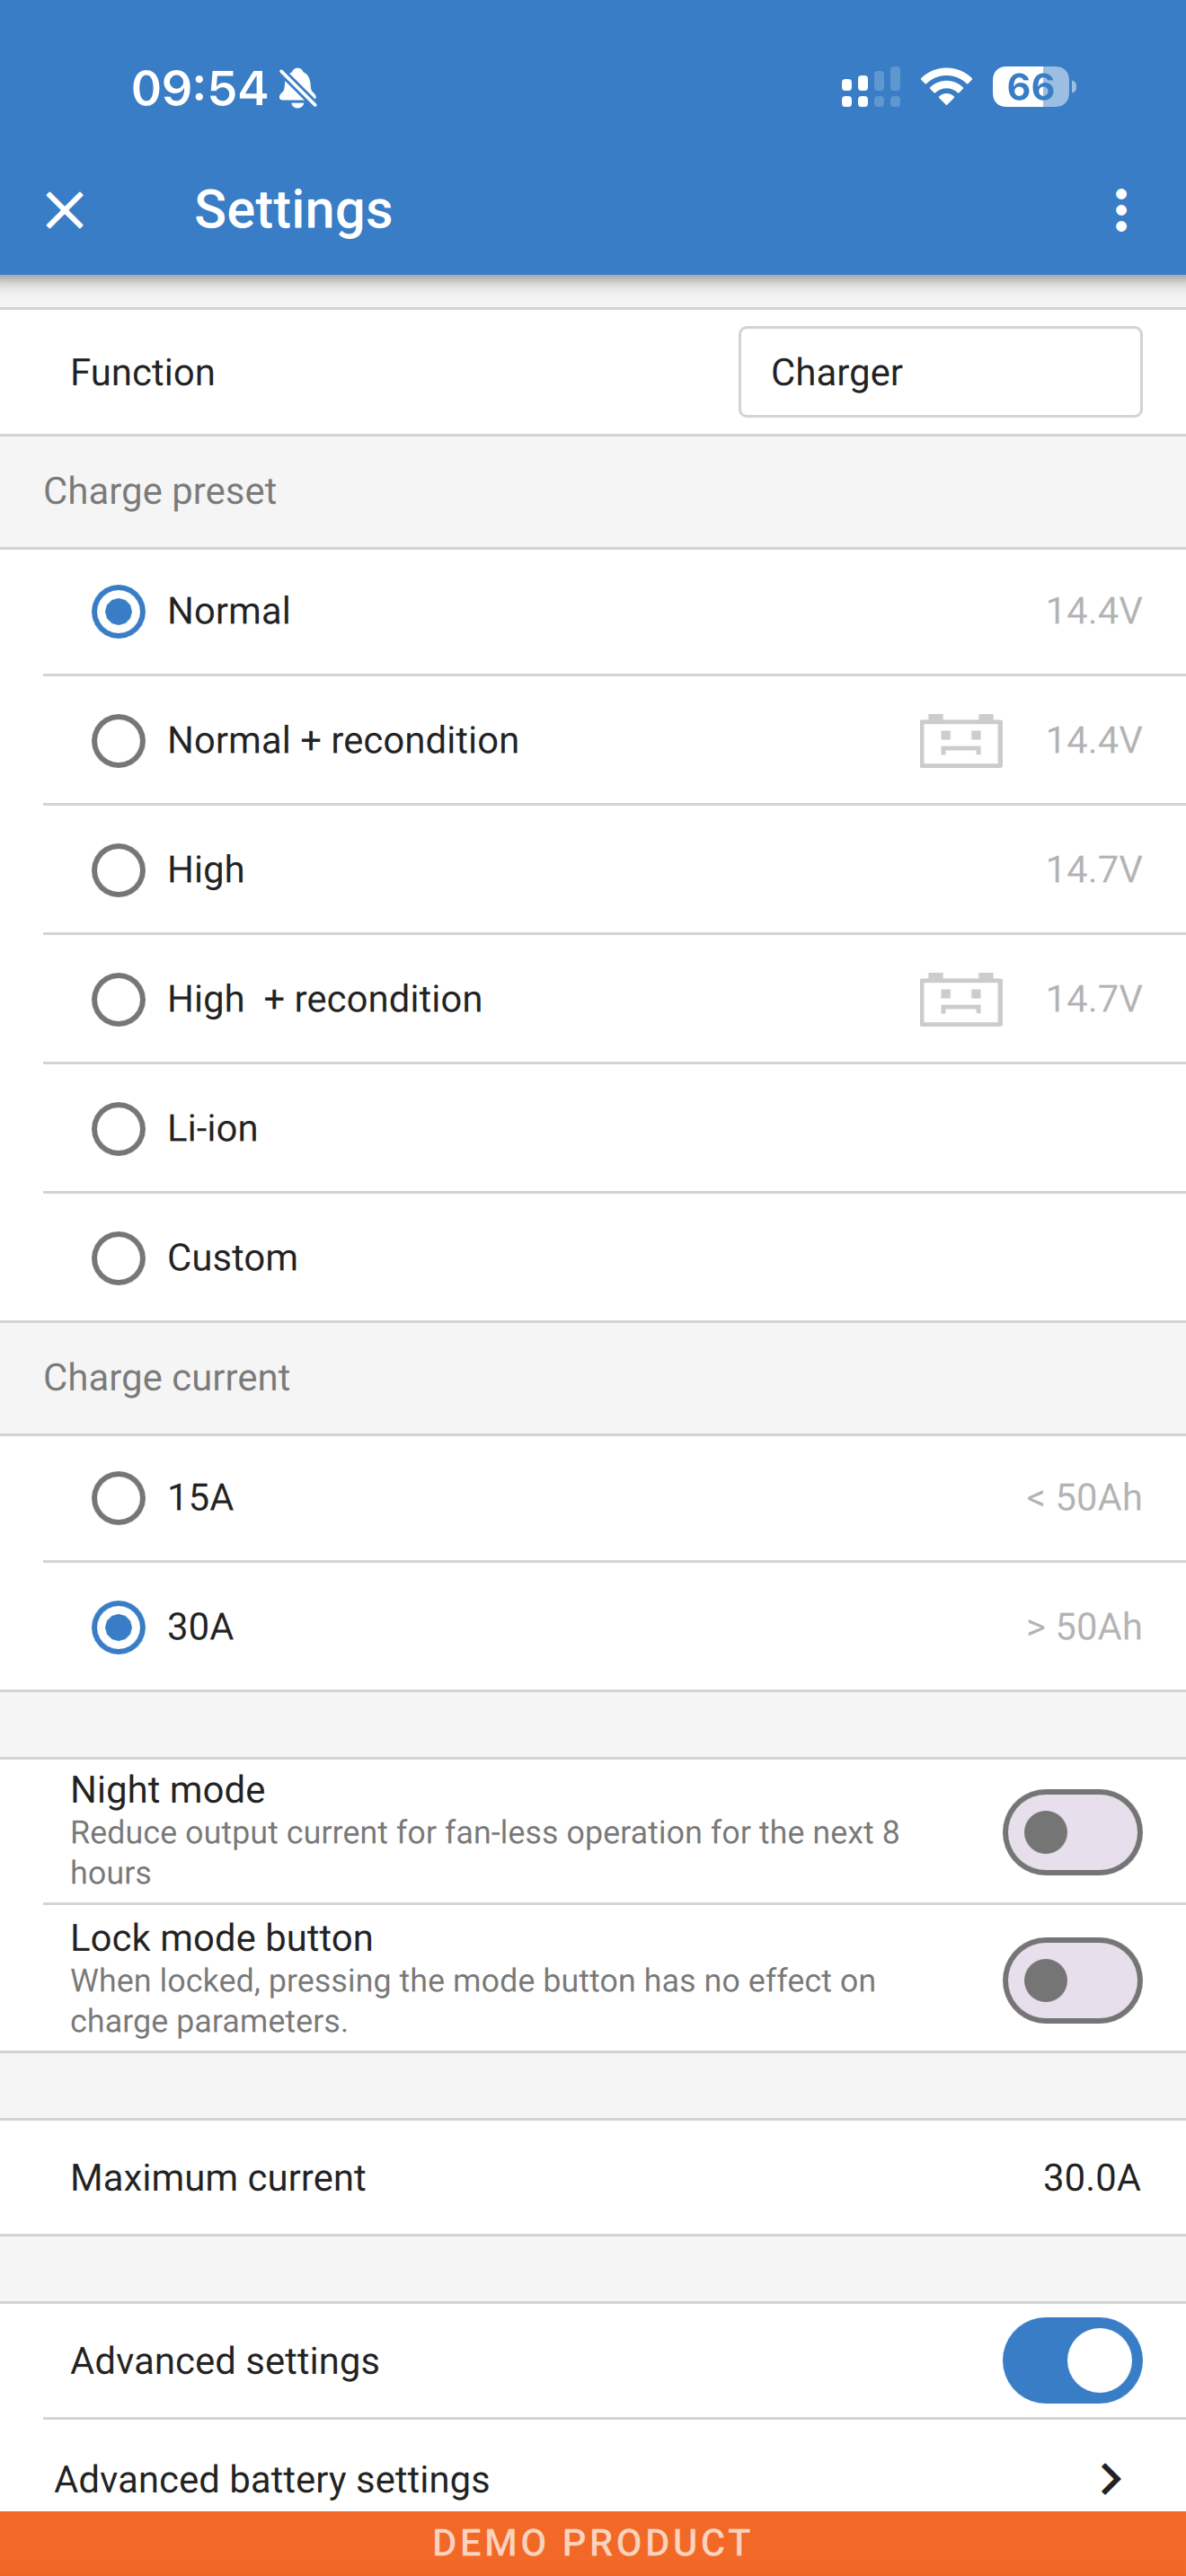
Task: Tap the Wi-Fi status icon
Action: coord(945,87)
